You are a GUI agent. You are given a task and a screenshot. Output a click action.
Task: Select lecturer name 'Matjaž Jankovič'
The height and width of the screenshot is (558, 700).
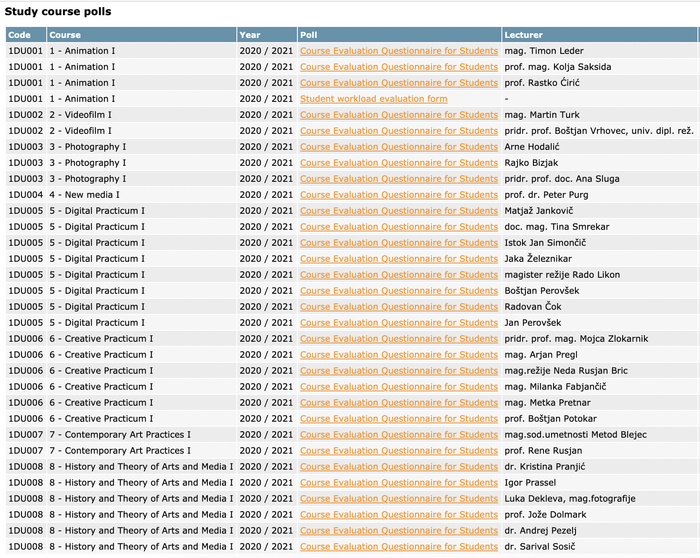[539, 211]
